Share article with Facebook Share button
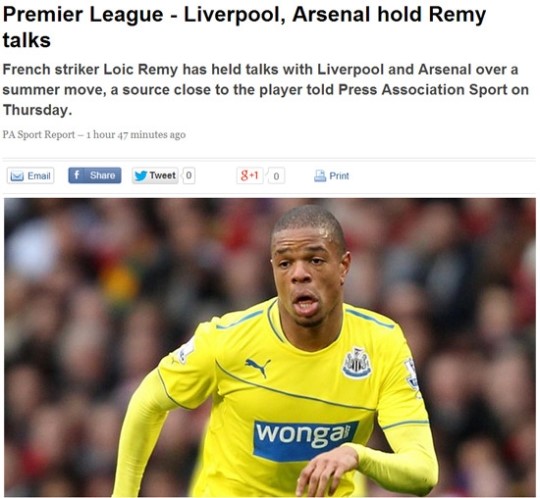 (95, 175)
